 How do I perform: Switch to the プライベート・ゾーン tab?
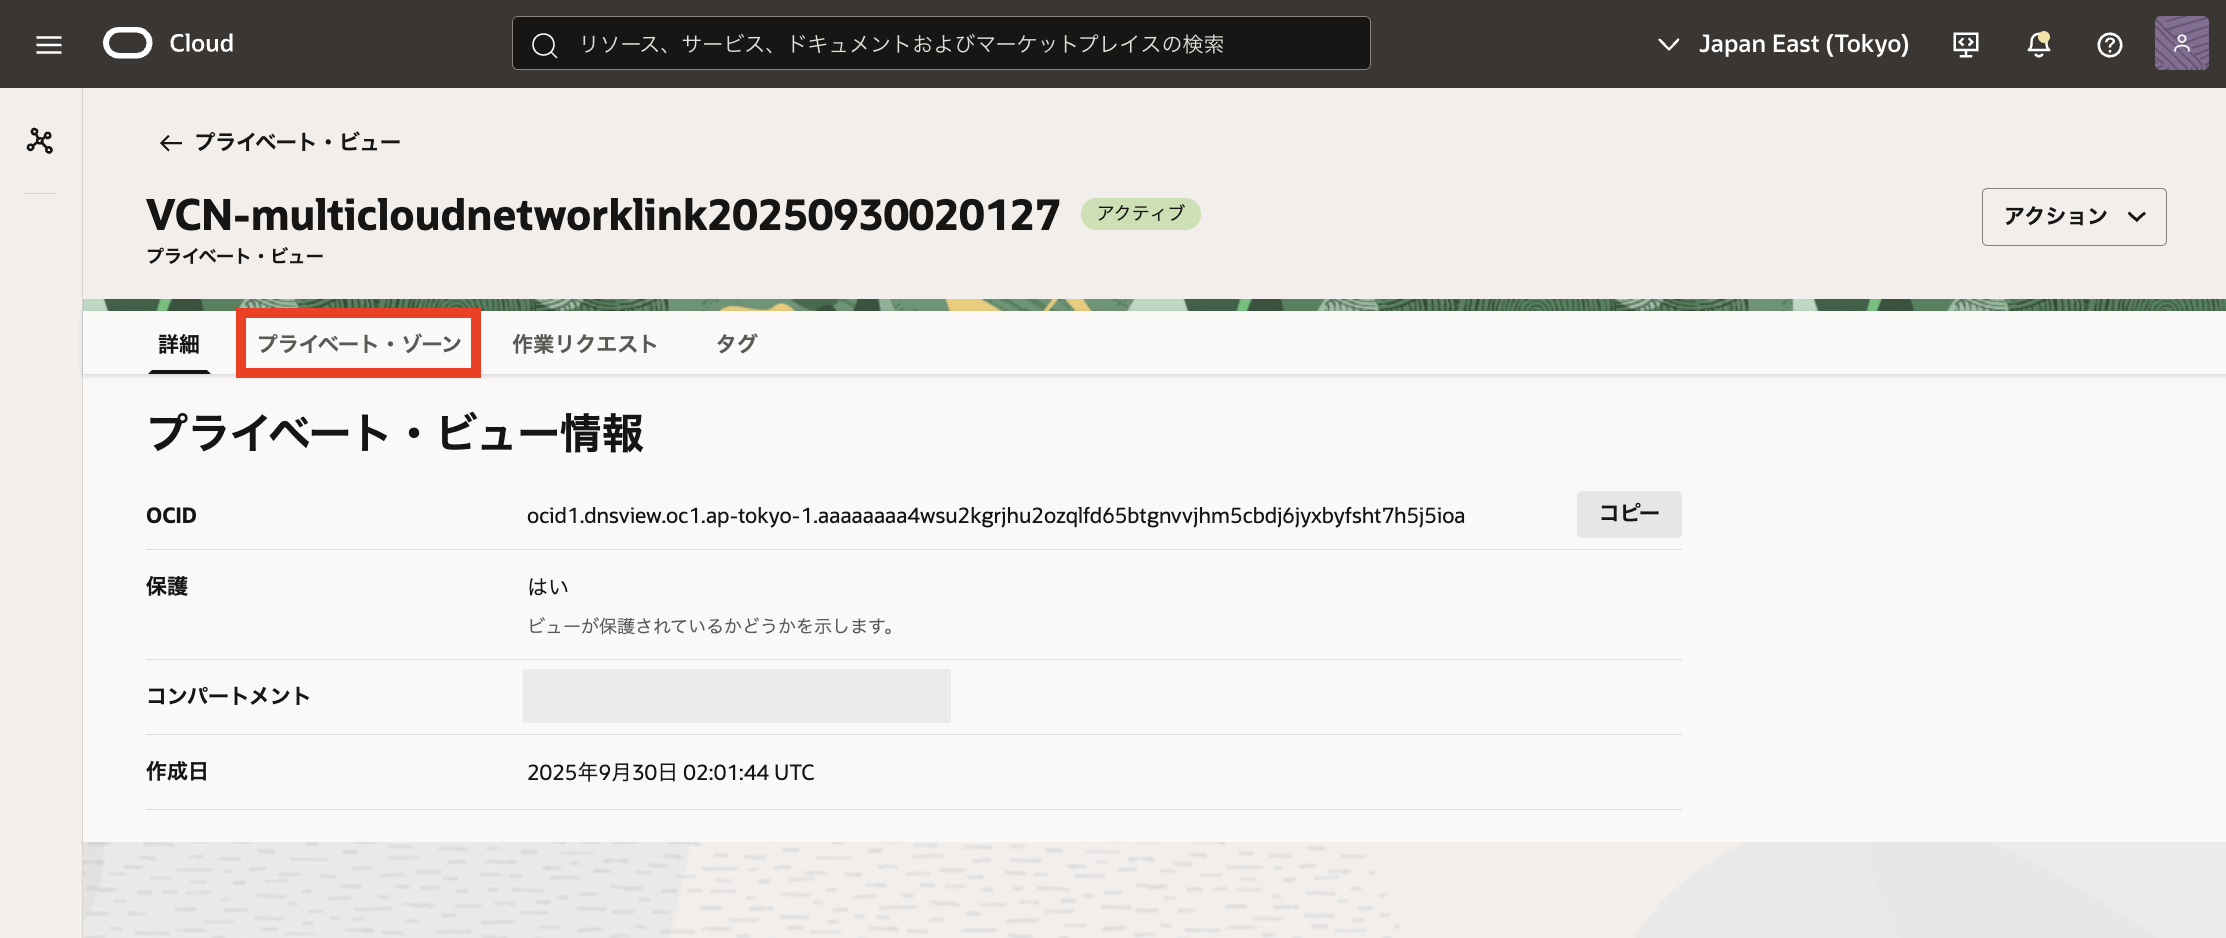pos(357,343)
